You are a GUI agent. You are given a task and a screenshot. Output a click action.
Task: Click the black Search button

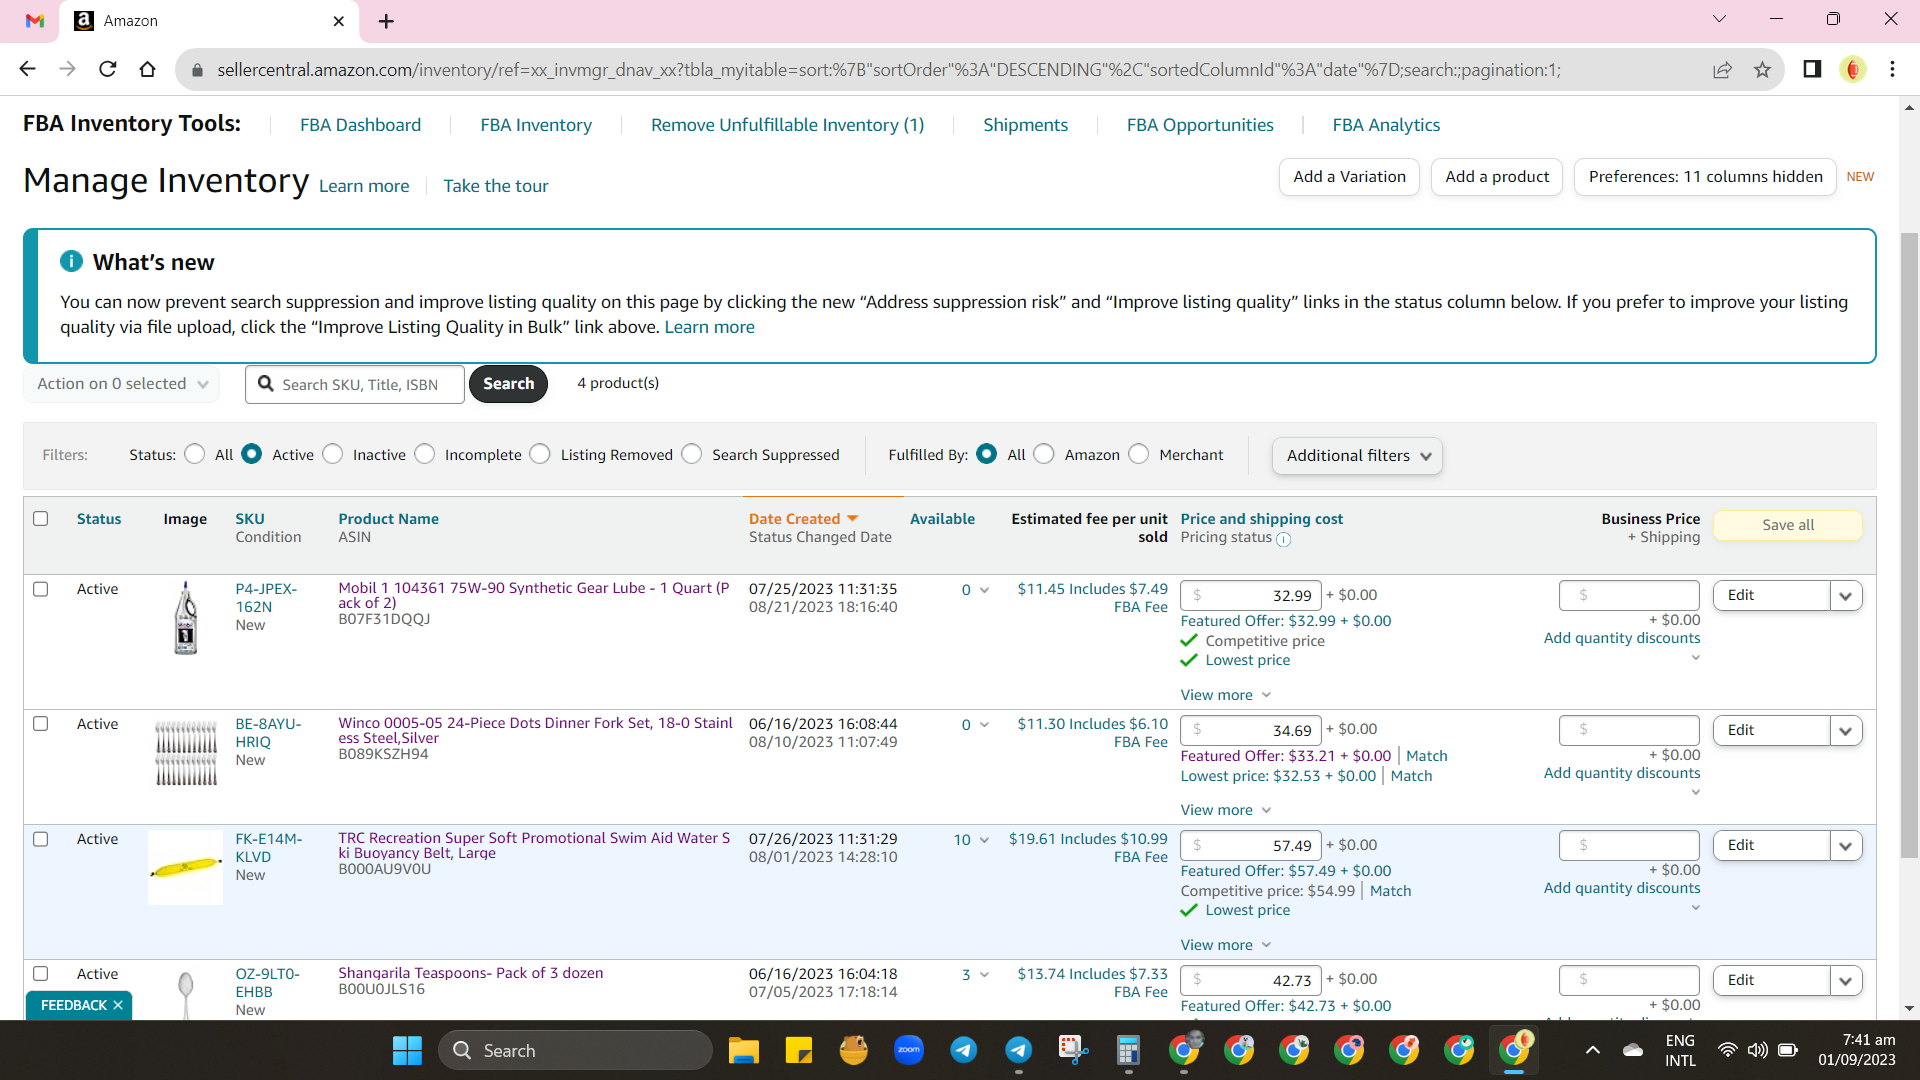click(x=508, y=384)
